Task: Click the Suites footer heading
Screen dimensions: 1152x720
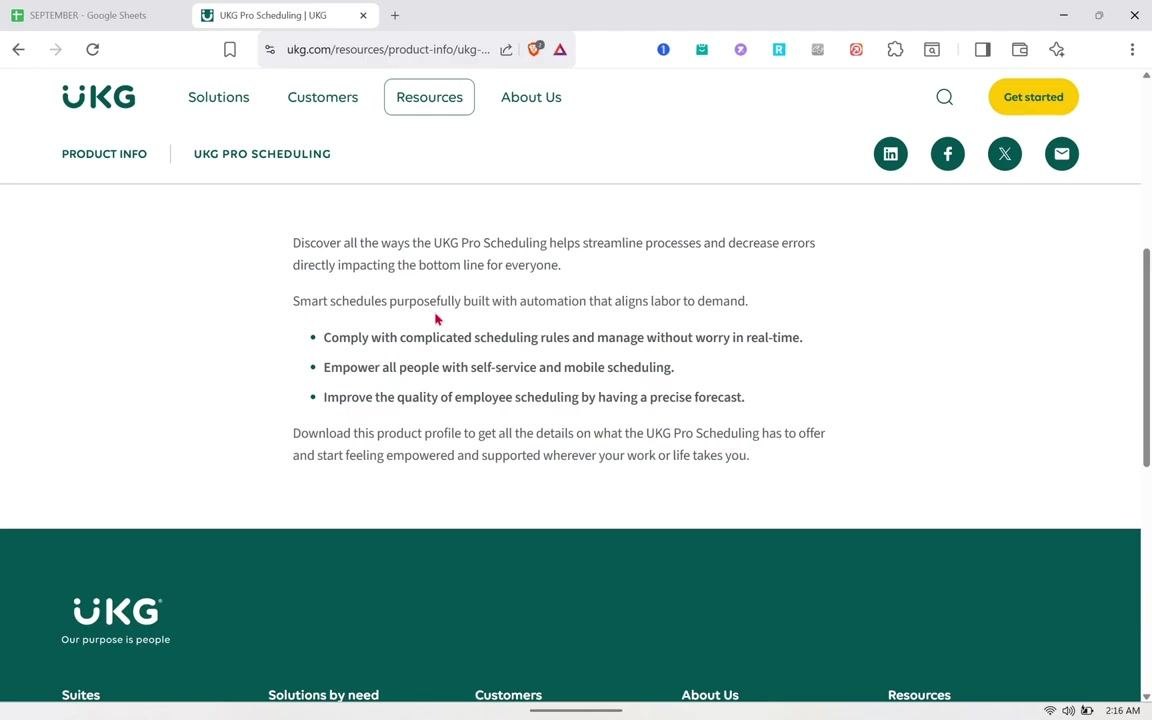Action: pos(81,694)
